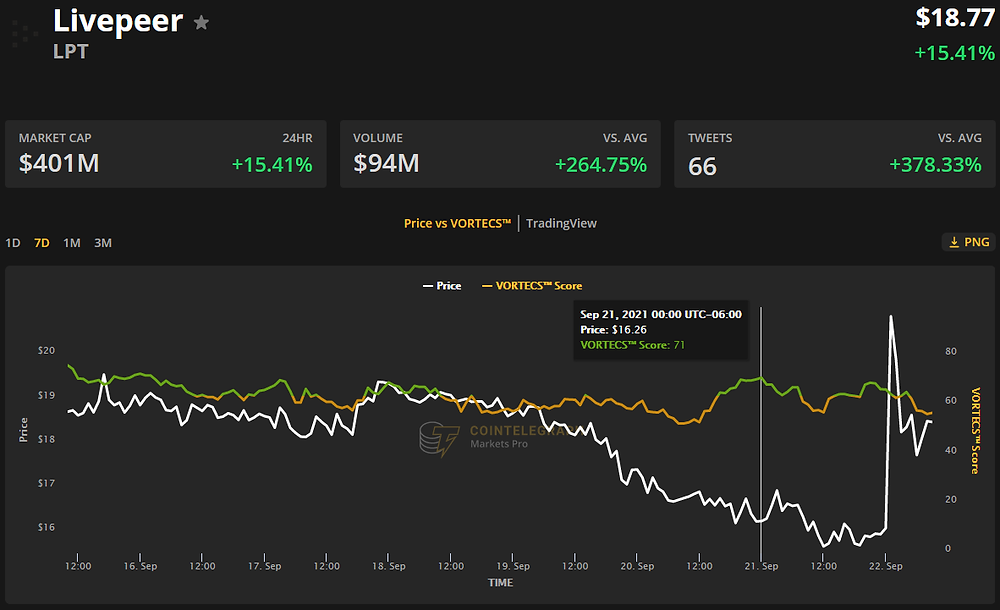Viewport: 1000px width, 610px height.
Task: Switch to TradingView chart tab
Action: click(561, 223)
